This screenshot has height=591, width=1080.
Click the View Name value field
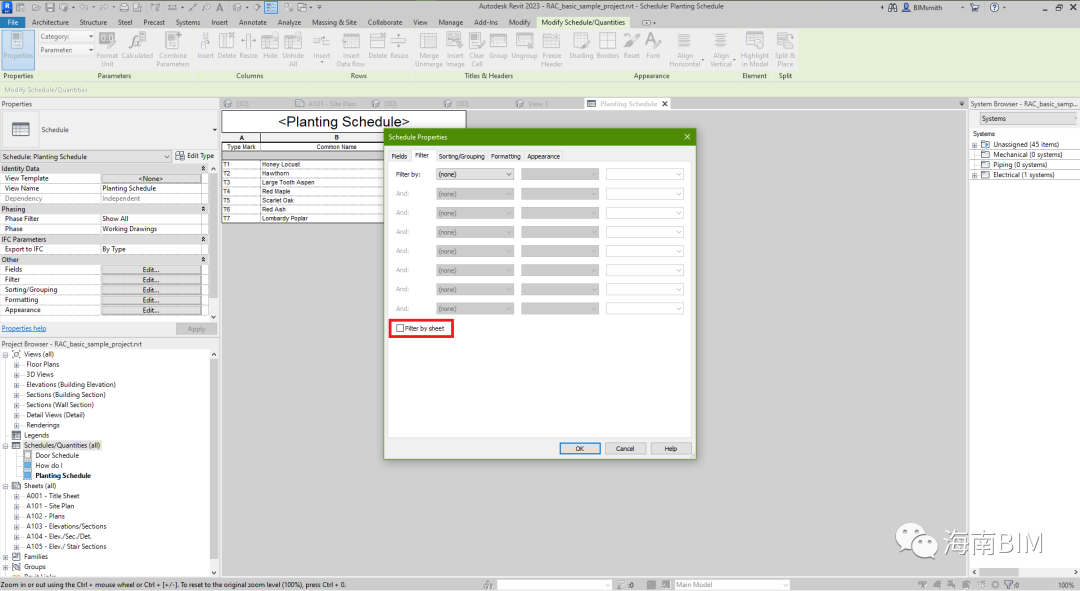point(152,188)
